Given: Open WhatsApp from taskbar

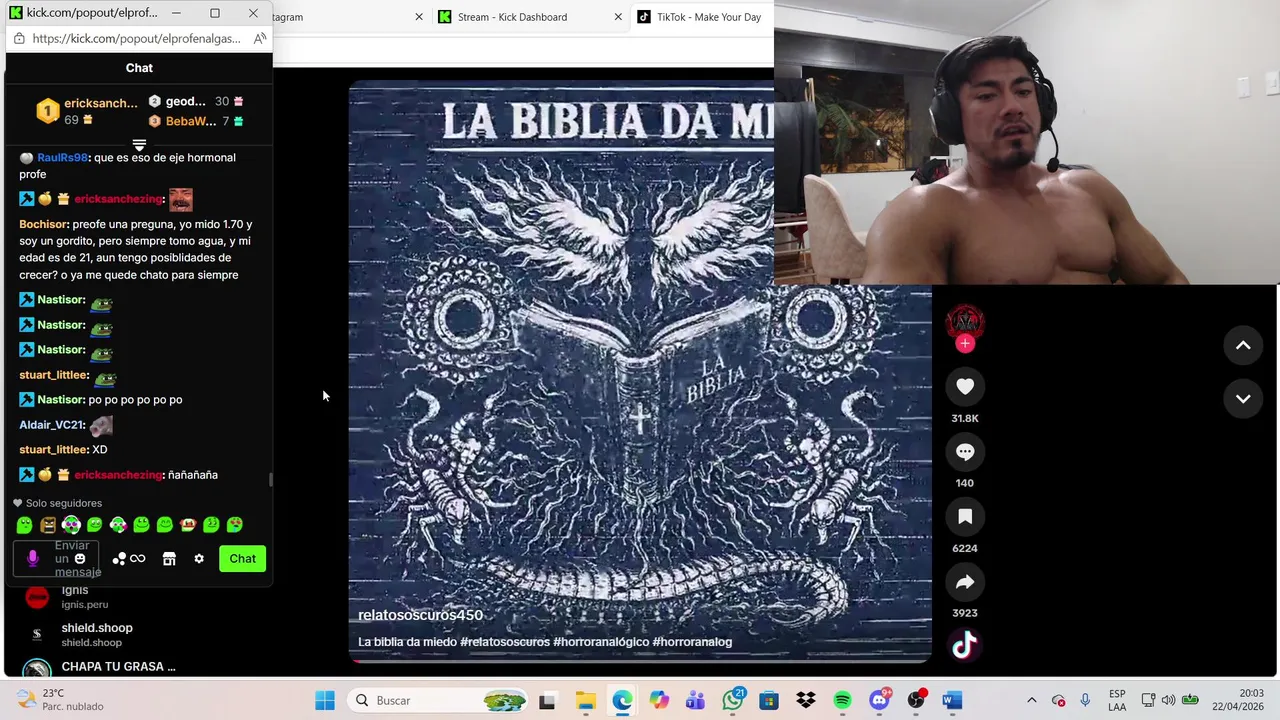Looking at the screenshot, I should coord(733,701).
